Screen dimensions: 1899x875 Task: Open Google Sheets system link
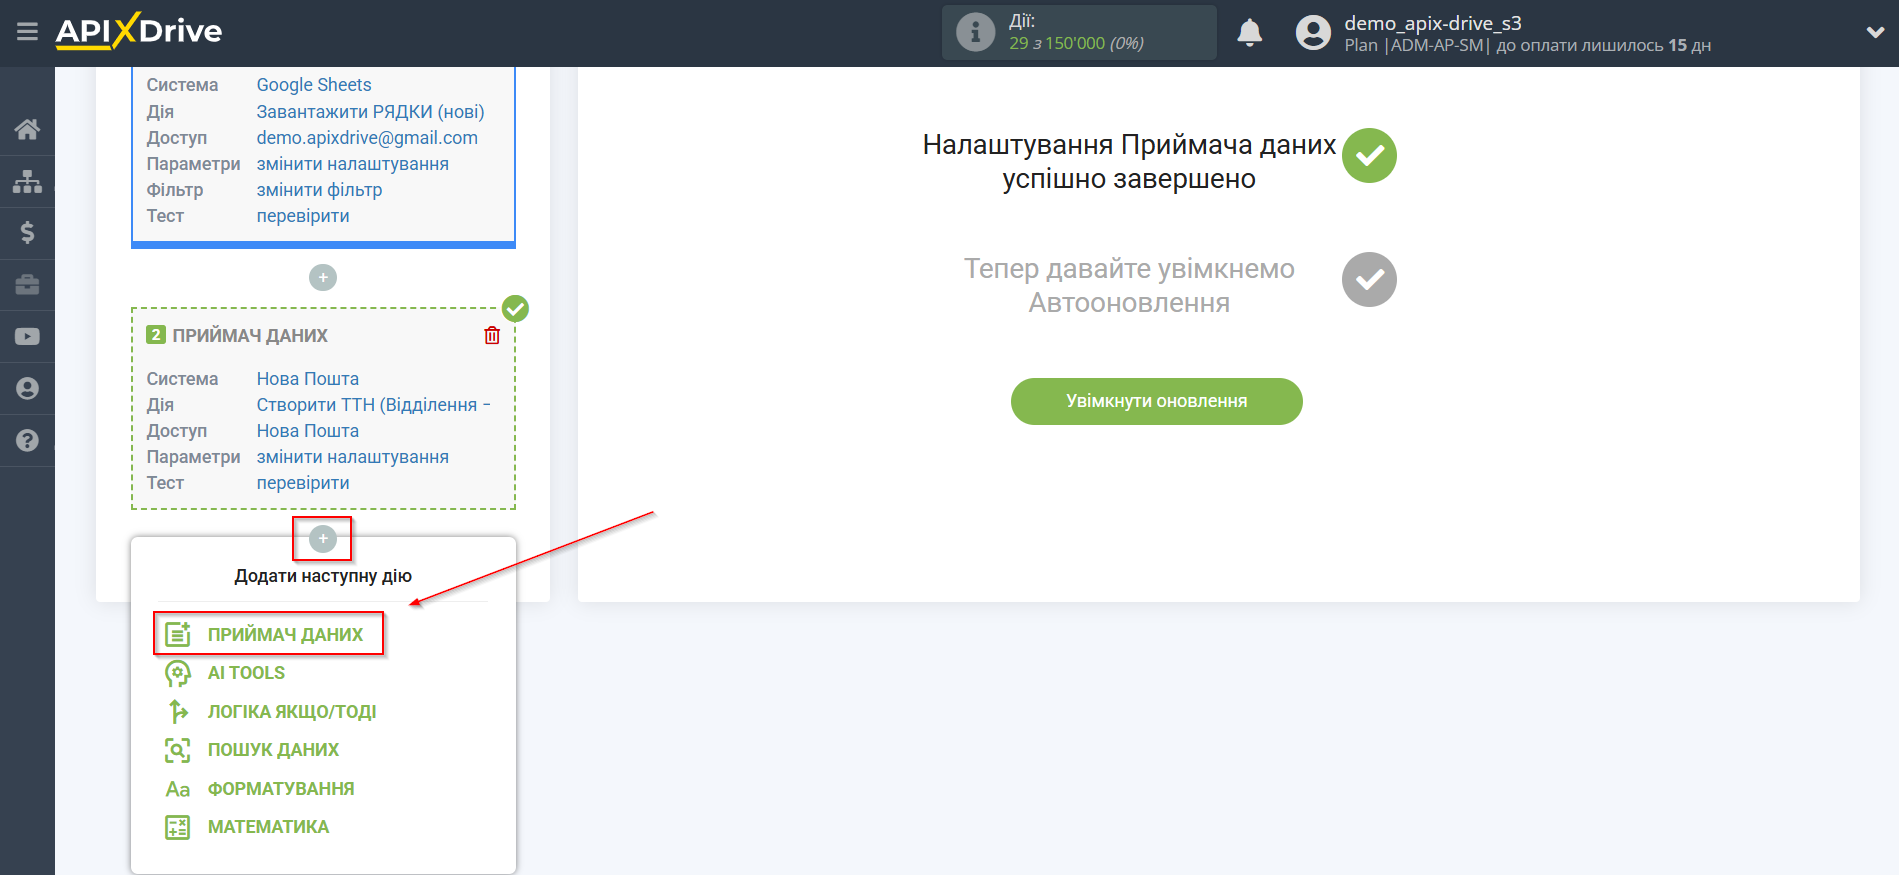[x=314, y=85]
